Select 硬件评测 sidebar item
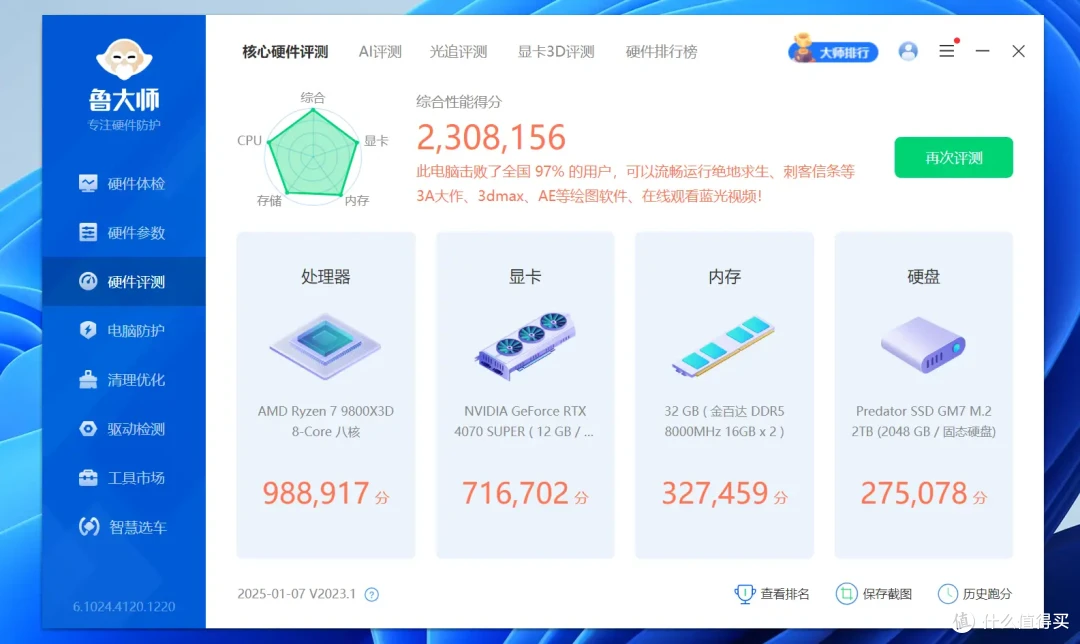The image size is (1080, 644). tap(124, 282)
